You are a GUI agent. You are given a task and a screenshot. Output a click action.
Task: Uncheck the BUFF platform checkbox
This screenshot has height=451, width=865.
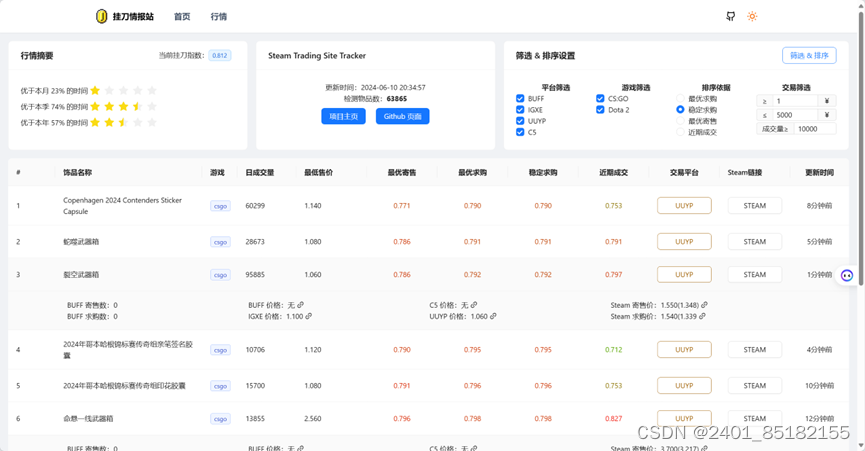(x=520, y=99)
